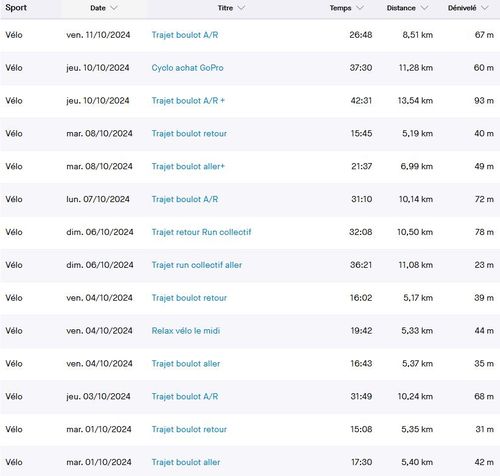This screenshot has width=500, height=476.
Task: Click date lun. 07/10/2024
Action: coord(98,199)
